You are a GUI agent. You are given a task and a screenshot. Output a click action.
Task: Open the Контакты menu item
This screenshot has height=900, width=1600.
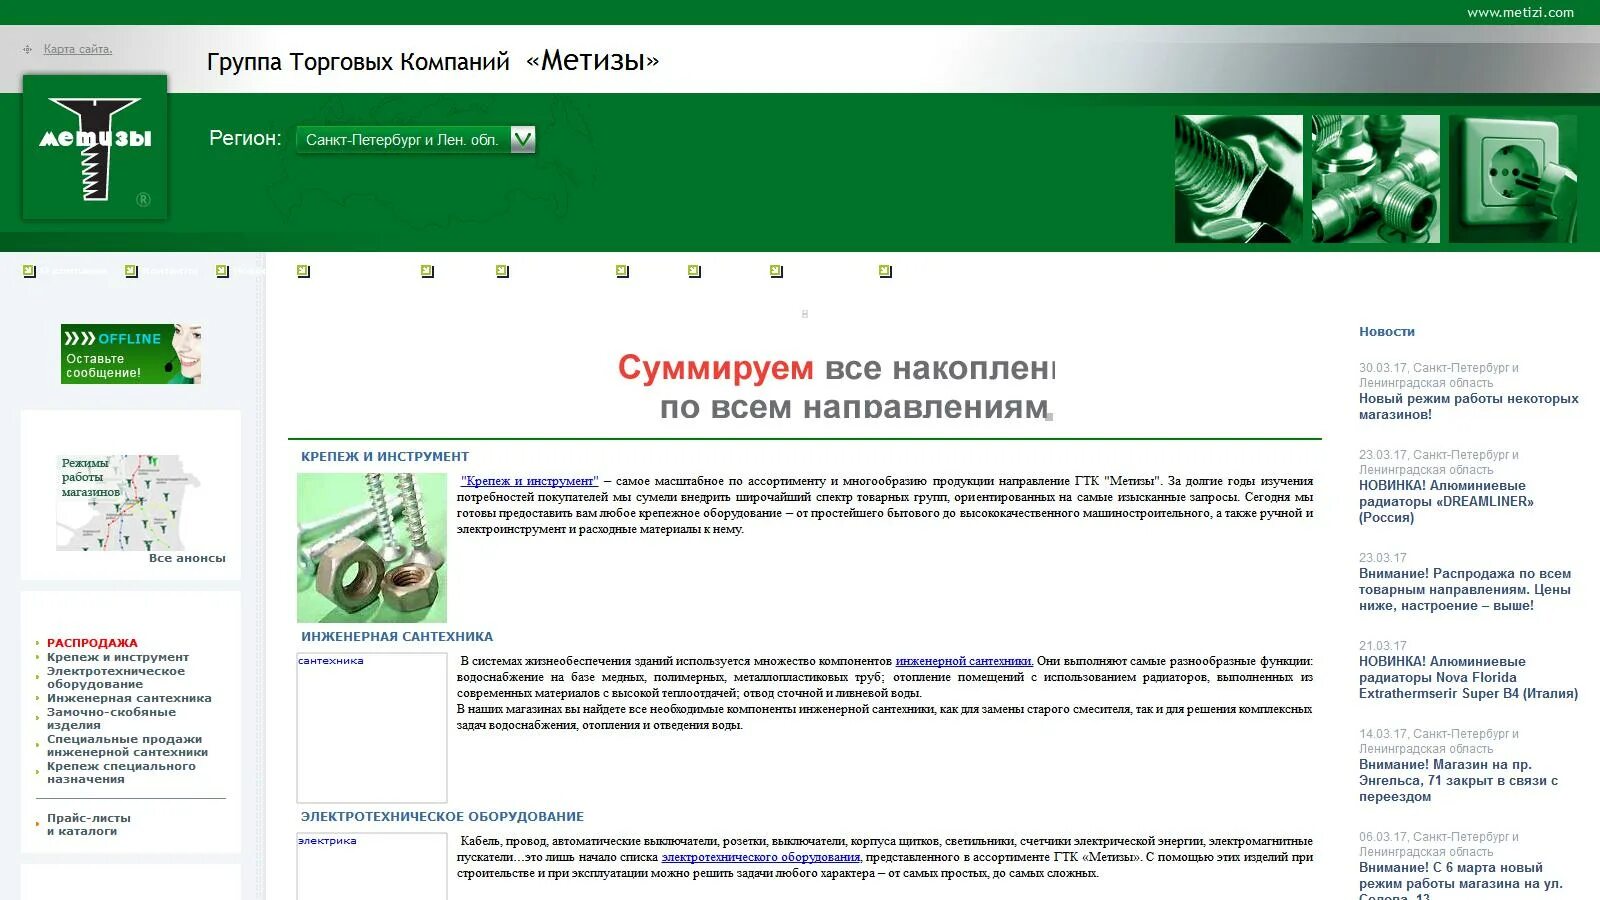coord(170,271)
